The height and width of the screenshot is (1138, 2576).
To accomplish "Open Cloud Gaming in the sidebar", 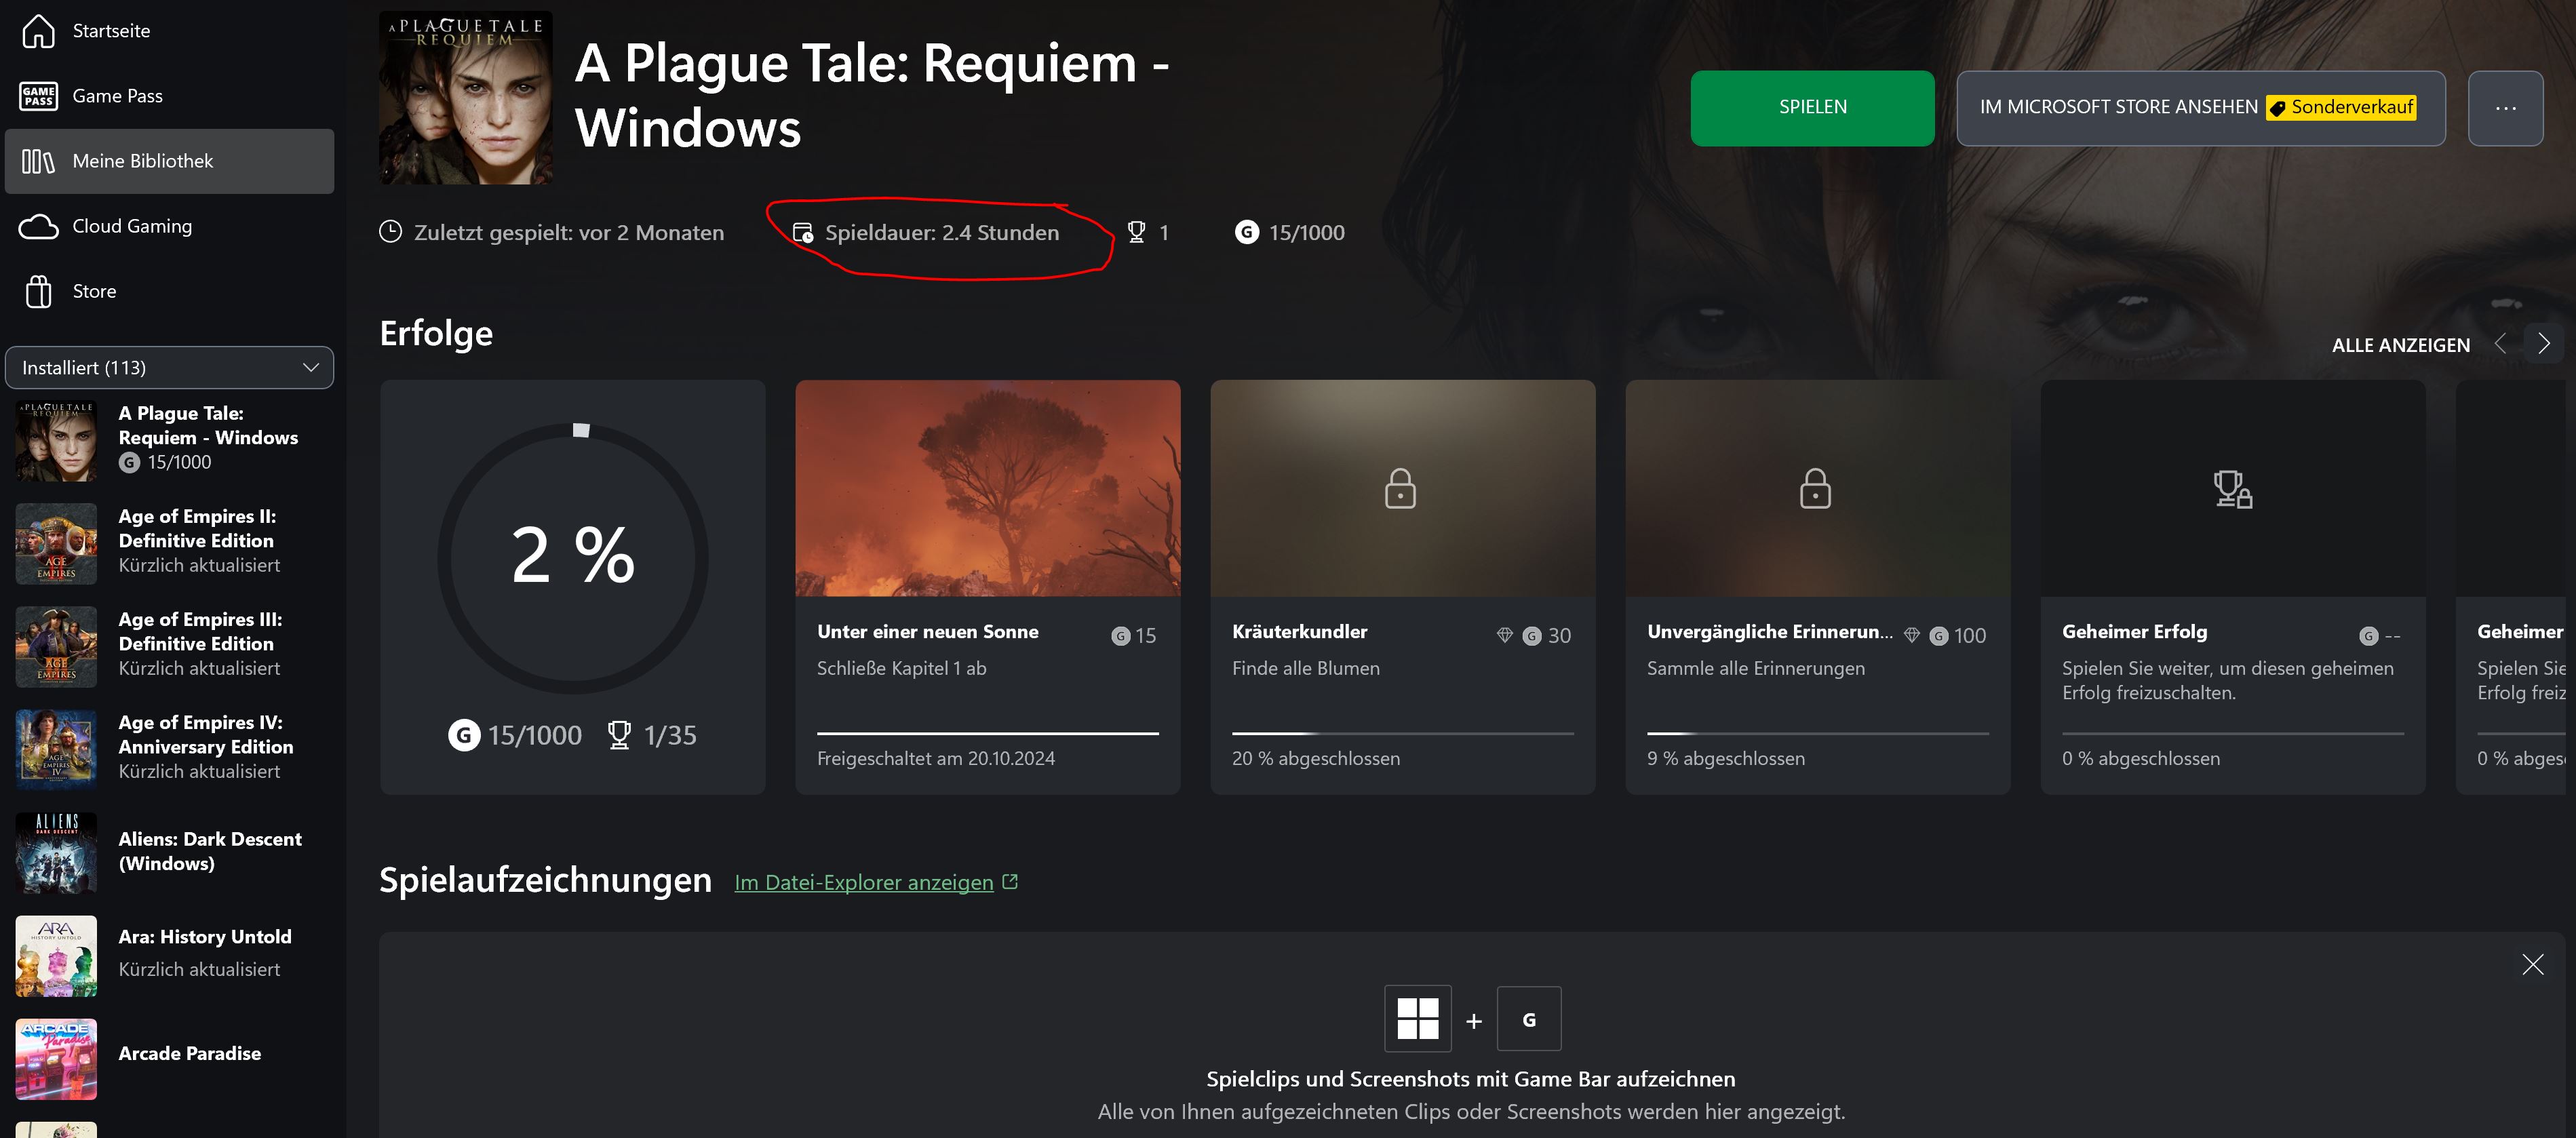I will coord(169,226).
